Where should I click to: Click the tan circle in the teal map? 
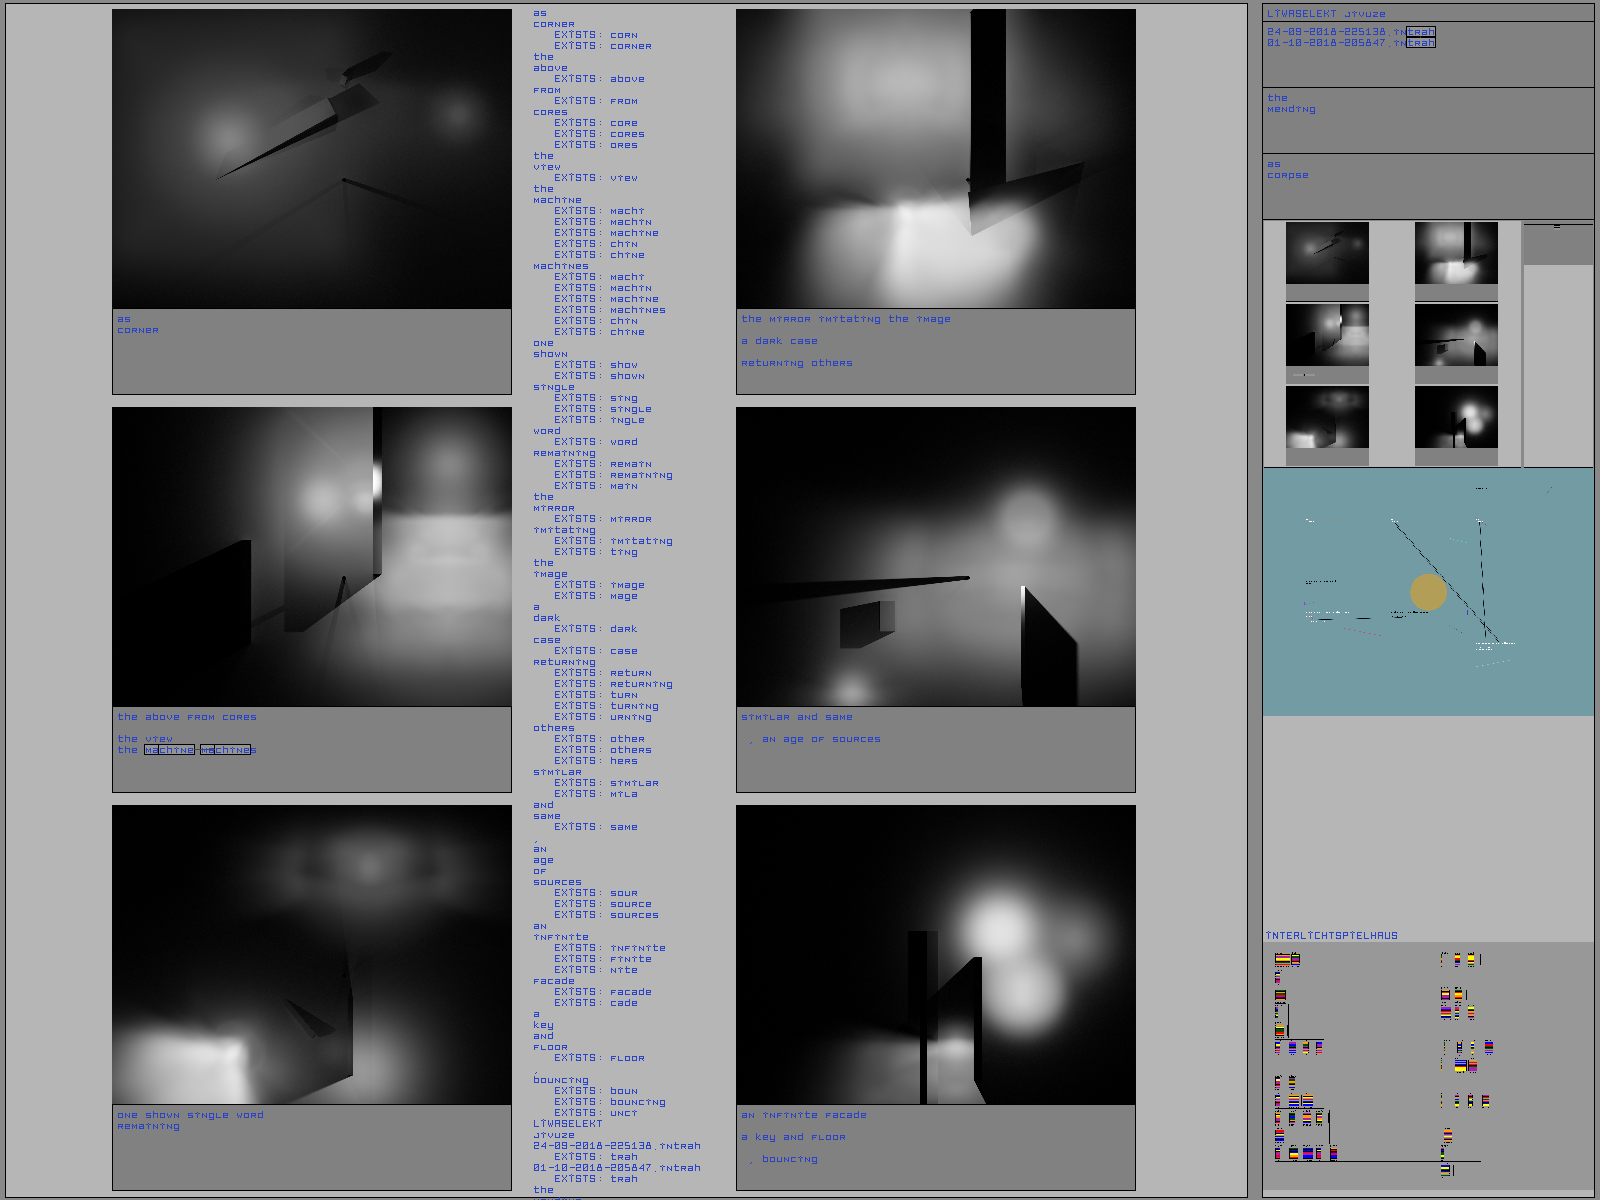click(x=1428, y=591)
